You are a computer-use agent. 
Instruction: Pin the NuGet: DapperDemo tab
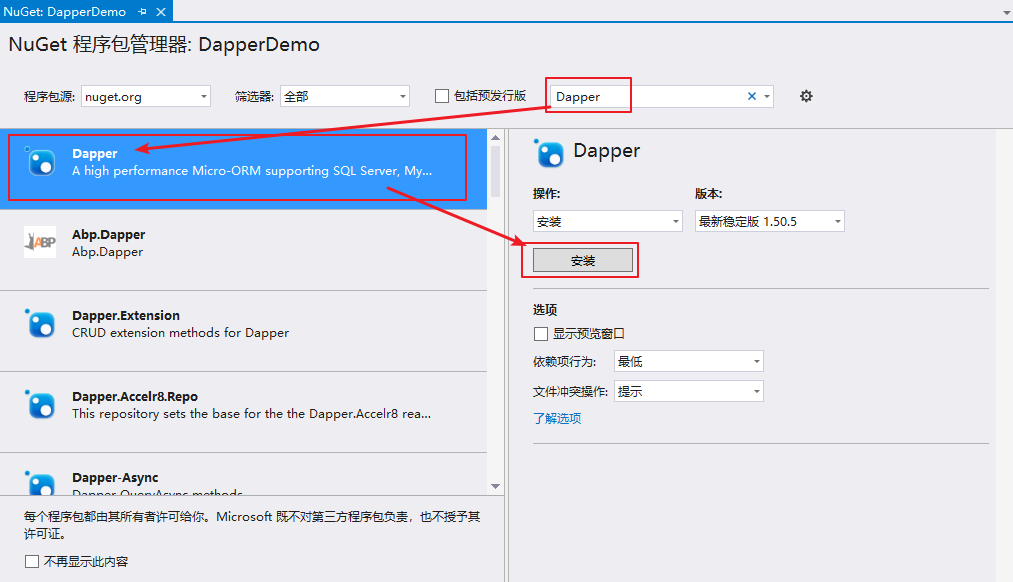(143, 12)
